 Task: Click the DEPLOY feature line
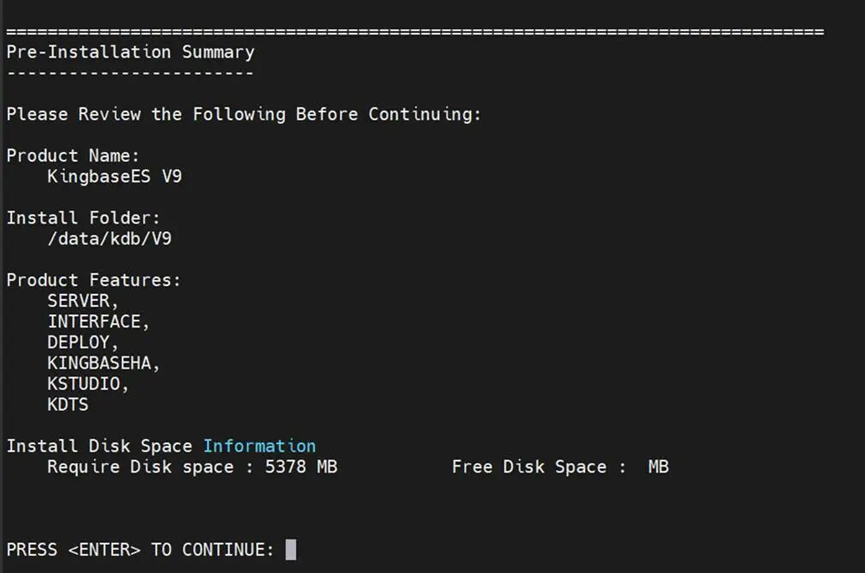coord(82,343)
